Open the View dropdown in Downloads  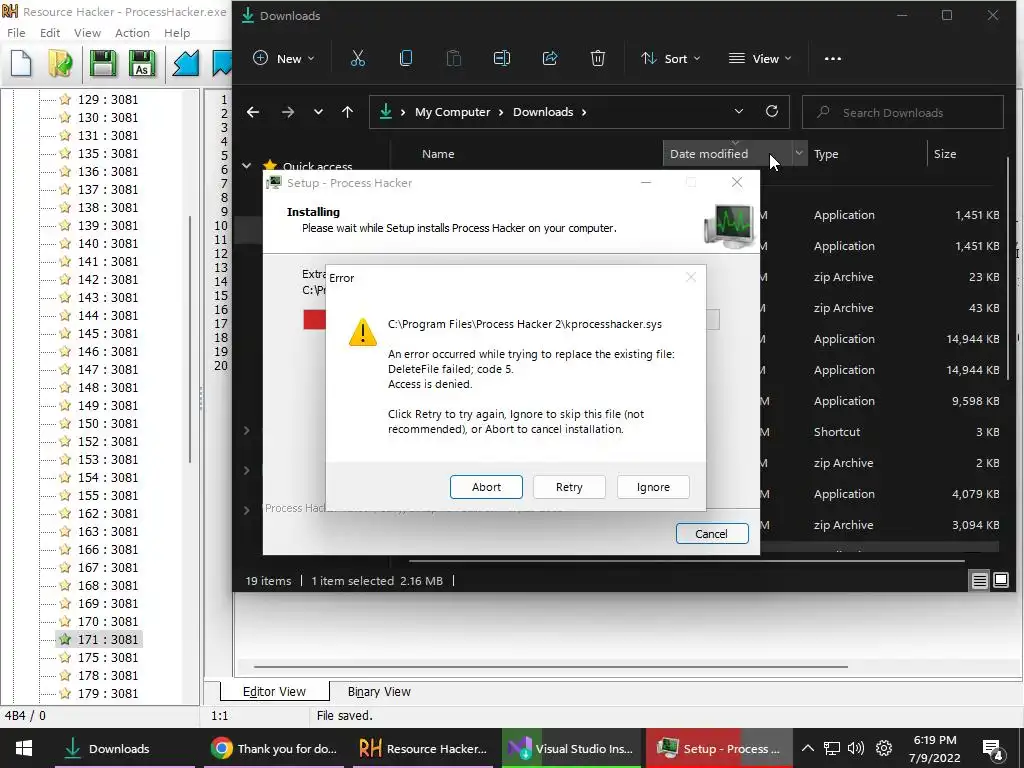[x=760, y=58]
